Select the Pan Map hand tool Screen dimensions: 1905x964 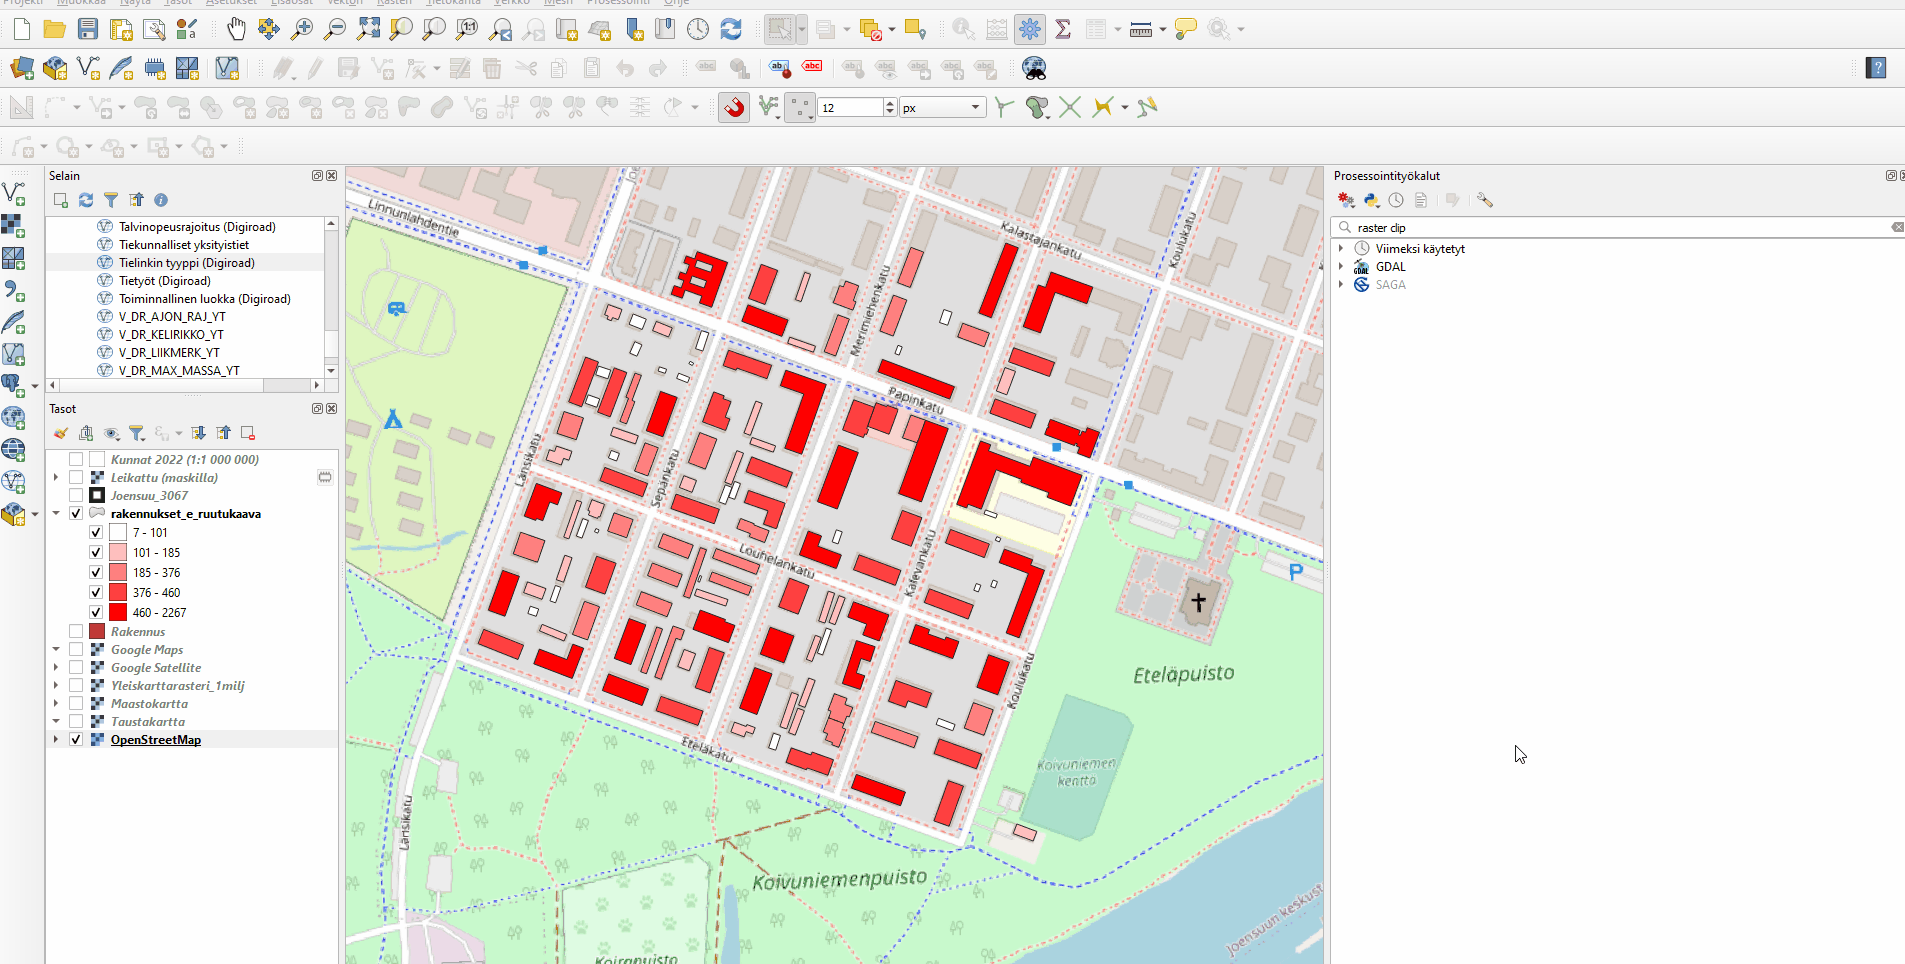click(x=236, y=29)
